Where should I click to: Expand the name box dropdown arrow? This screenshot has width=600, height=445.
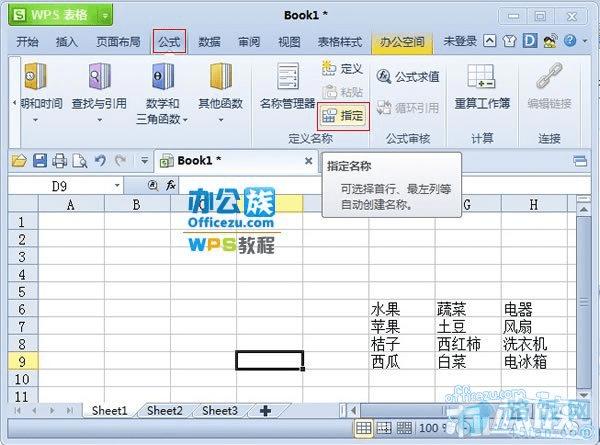pyautogui.click(x=117, y=186)
